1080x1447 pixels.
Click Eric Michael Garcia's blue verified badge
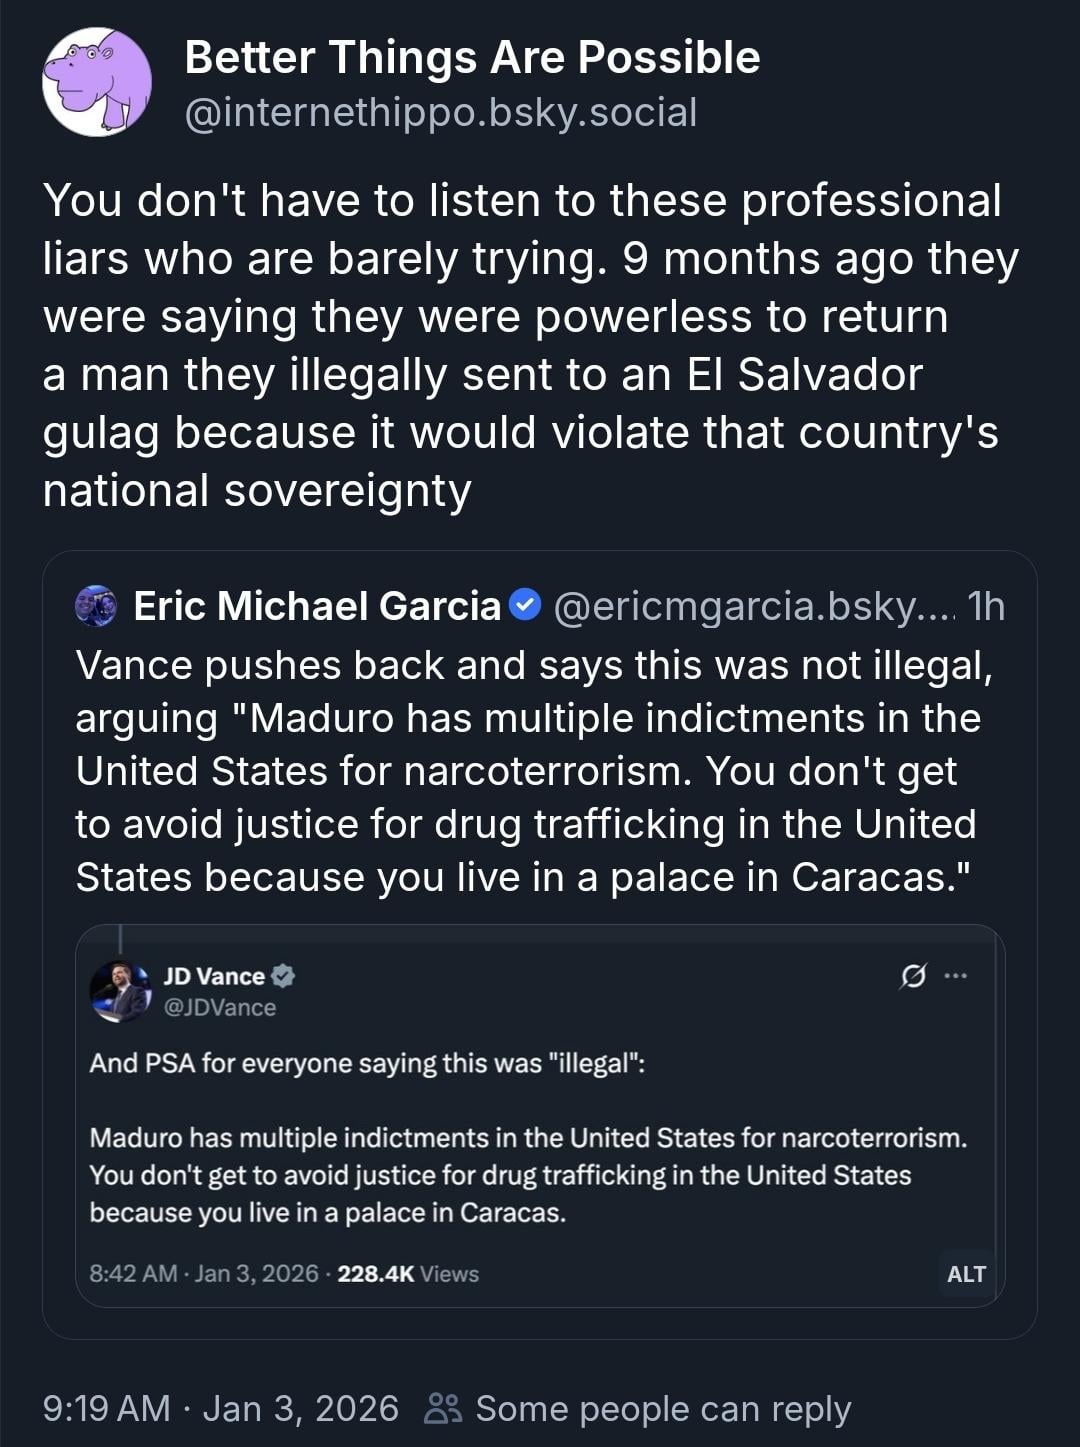tap(525, 604)
